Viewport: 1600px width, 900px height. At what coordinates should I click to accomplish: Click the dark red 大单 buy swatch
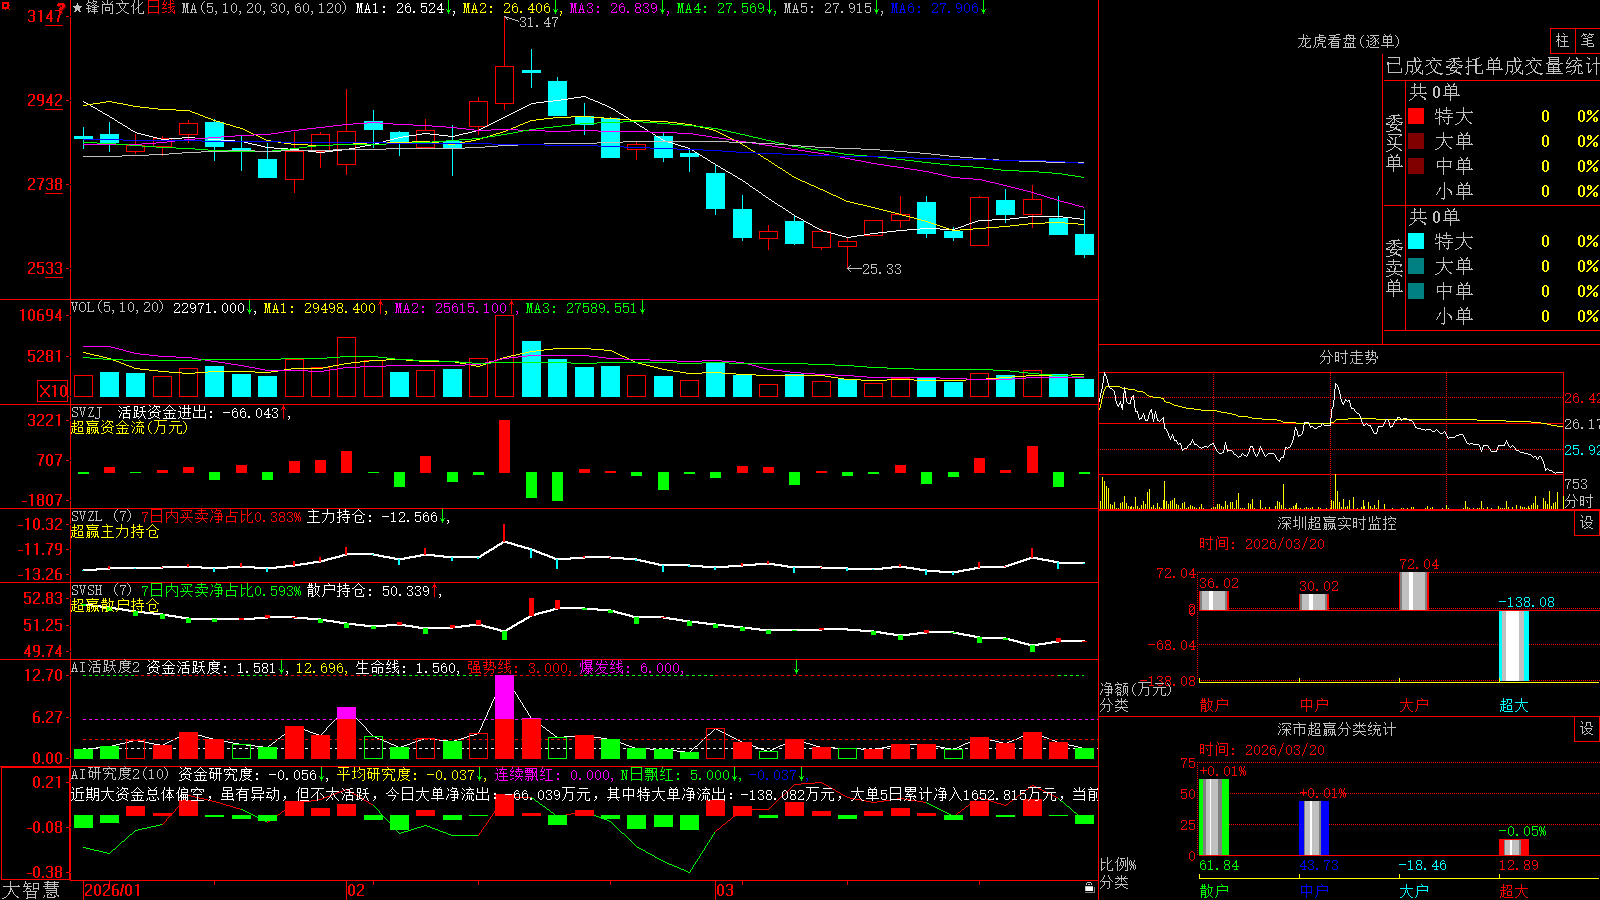point(1416,141)
